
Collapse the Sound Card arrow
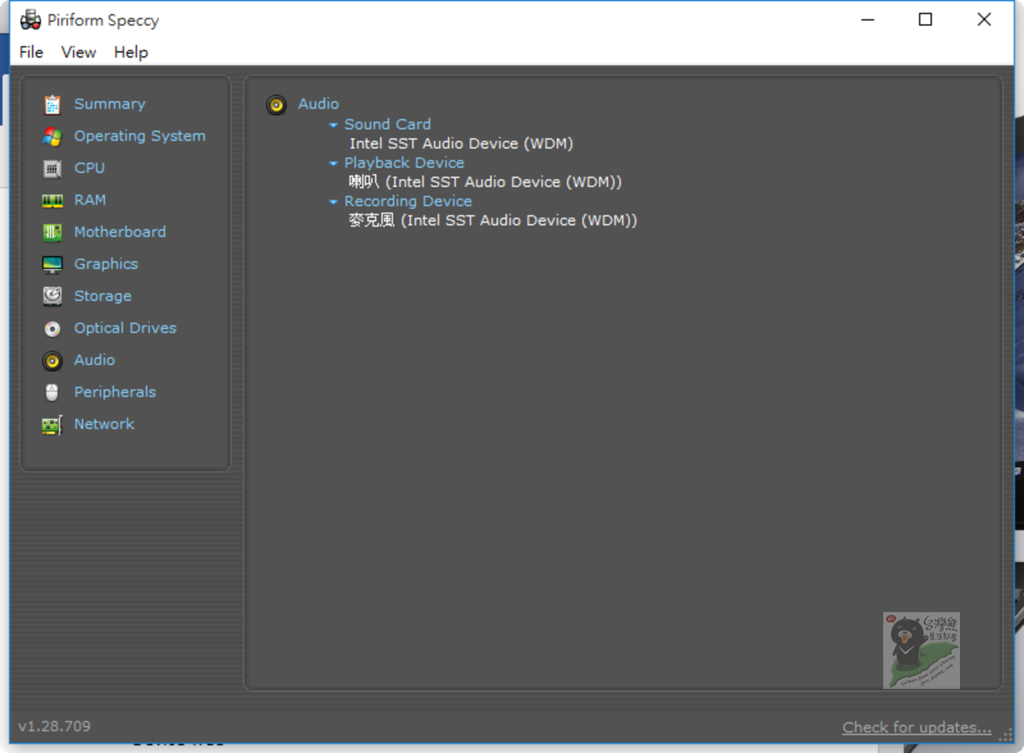tap(333, 125)
